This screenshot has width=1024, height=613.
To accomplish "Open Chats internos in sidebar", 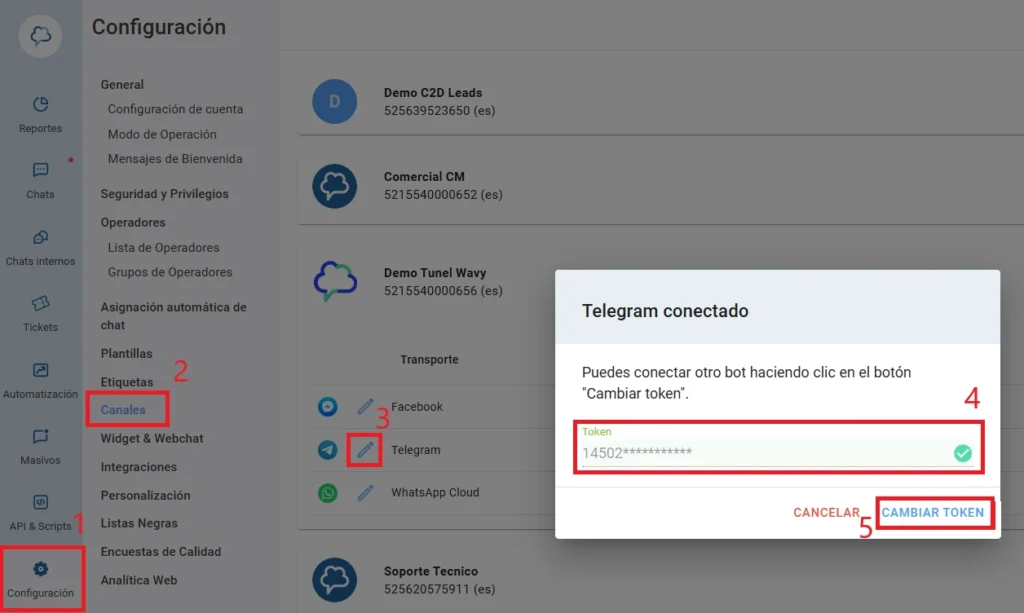I will (x=40, y=248).
